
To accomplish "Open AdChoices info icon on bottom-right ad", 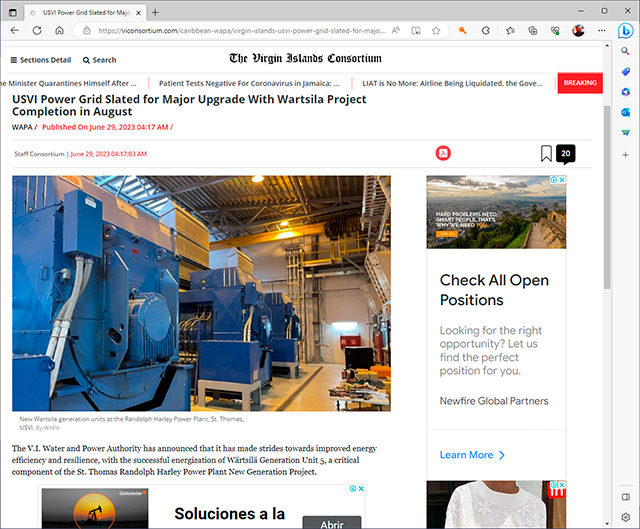I will (x=554, y=485).
